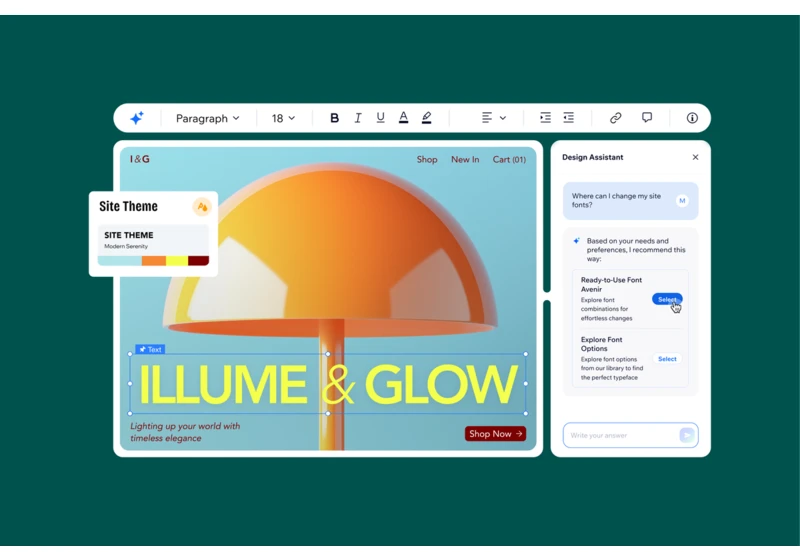Click the M user avatar in chat
This screenshot has width=800, height=560.
[682, 200]
